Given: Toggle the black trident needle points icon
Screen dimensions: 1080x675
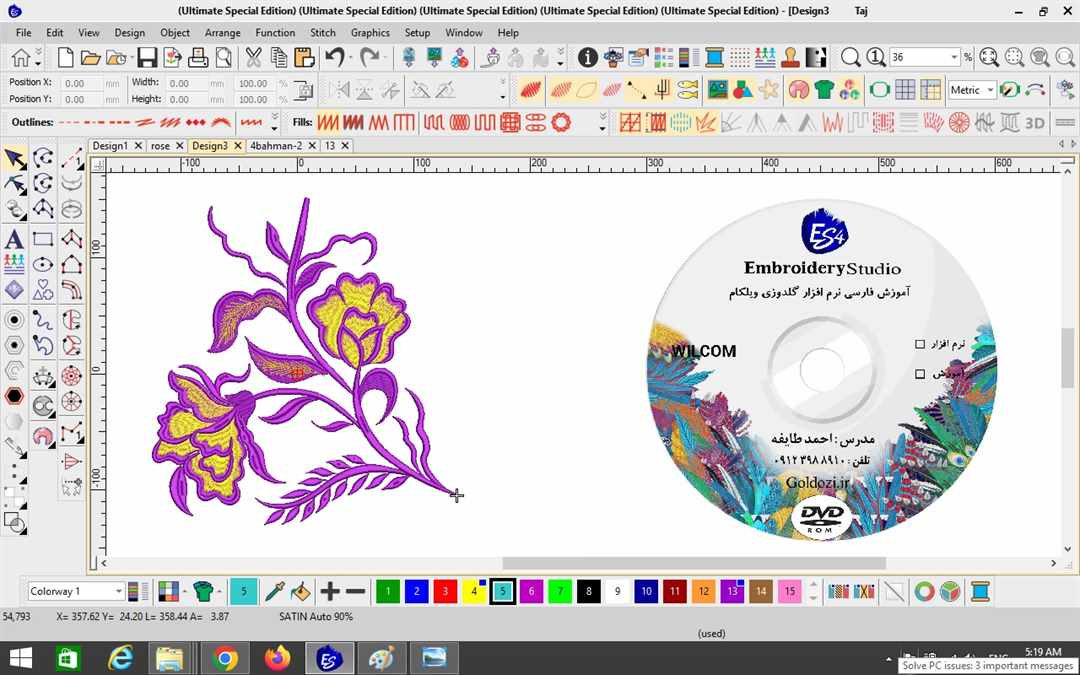Looking at the screenshot, I should (x=662, y=90).
